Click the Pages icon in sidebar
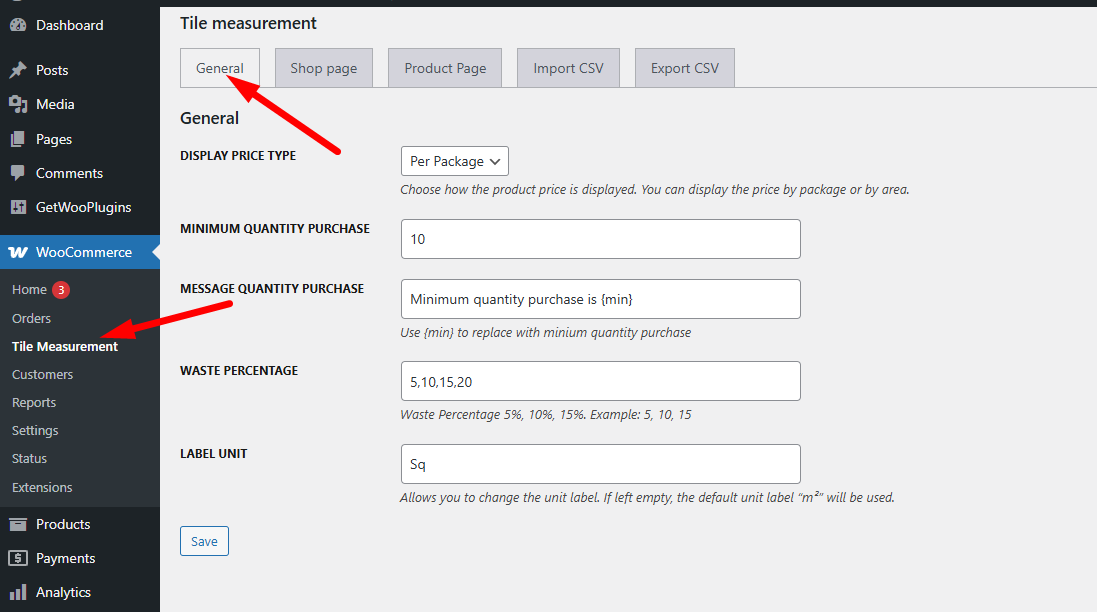The width and height of the screenshot is (1097, 612). pyautogui.click(x=18, y=139)
